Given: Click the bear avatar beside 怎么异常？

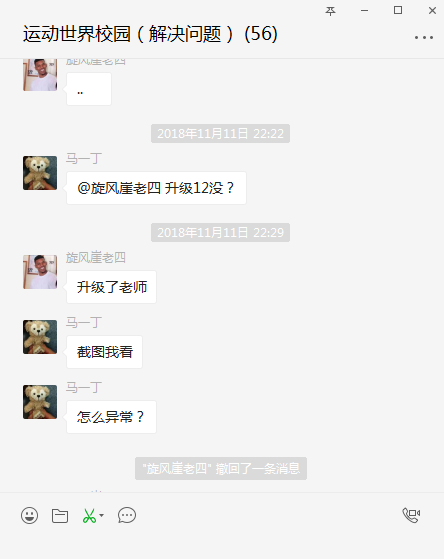Looking at the screenshot, I should pos(40,402).
